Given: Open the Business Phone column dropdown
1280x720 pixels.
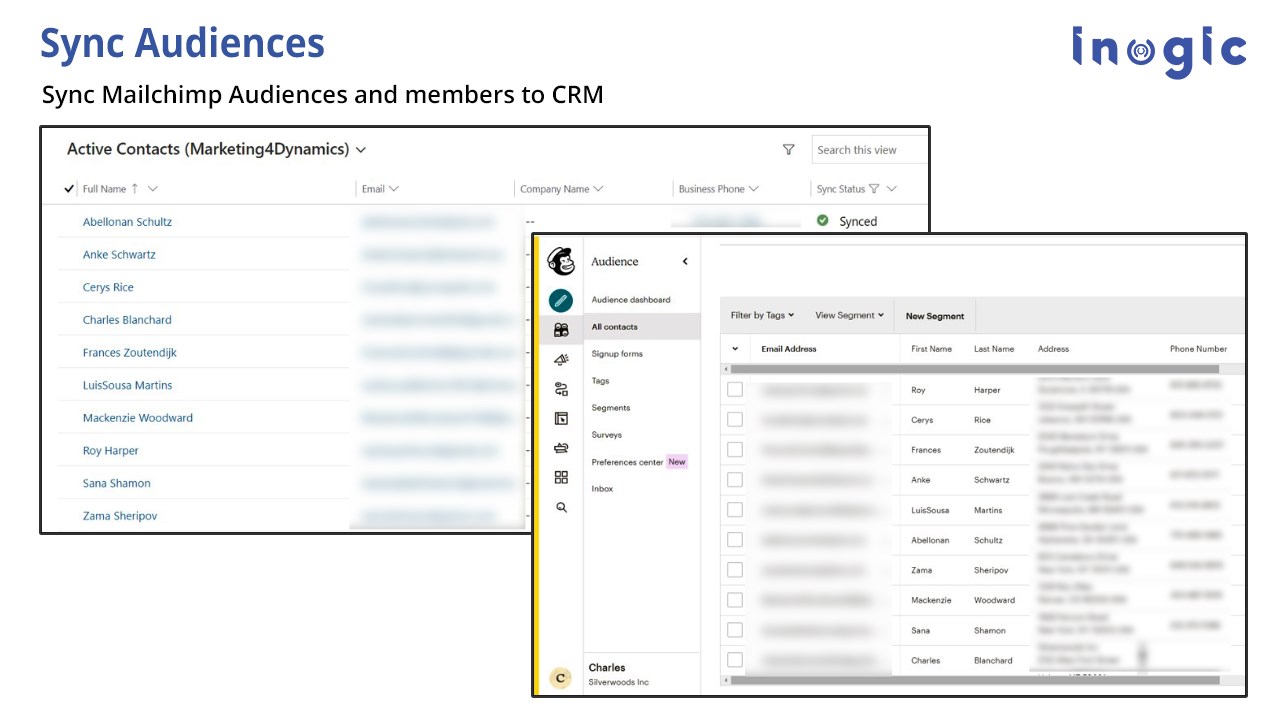Looking at the screenshot, I should 753,188.
